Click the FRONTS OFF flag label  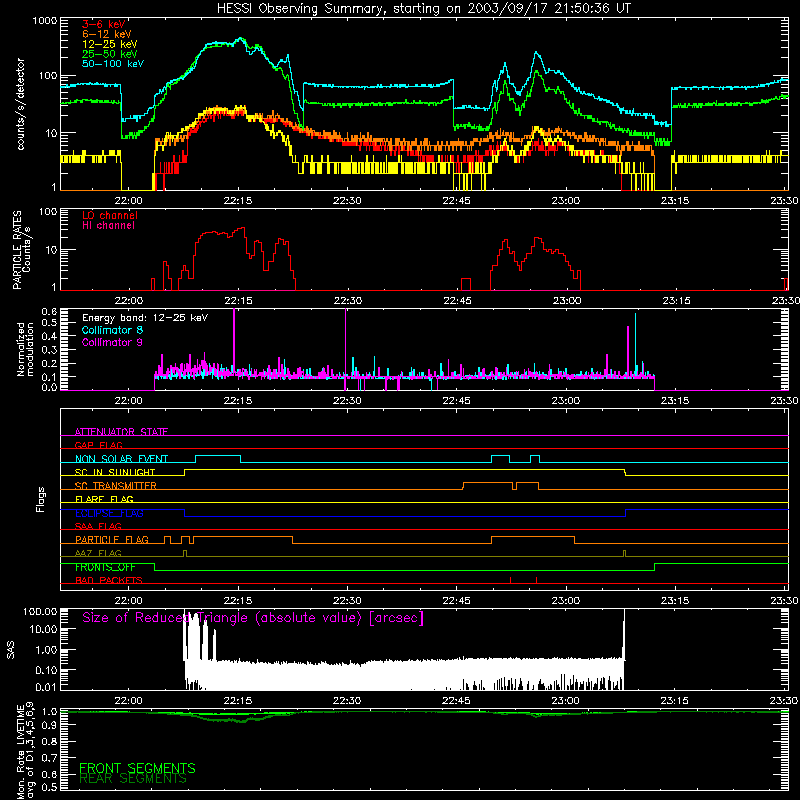[x=105, y=567]
